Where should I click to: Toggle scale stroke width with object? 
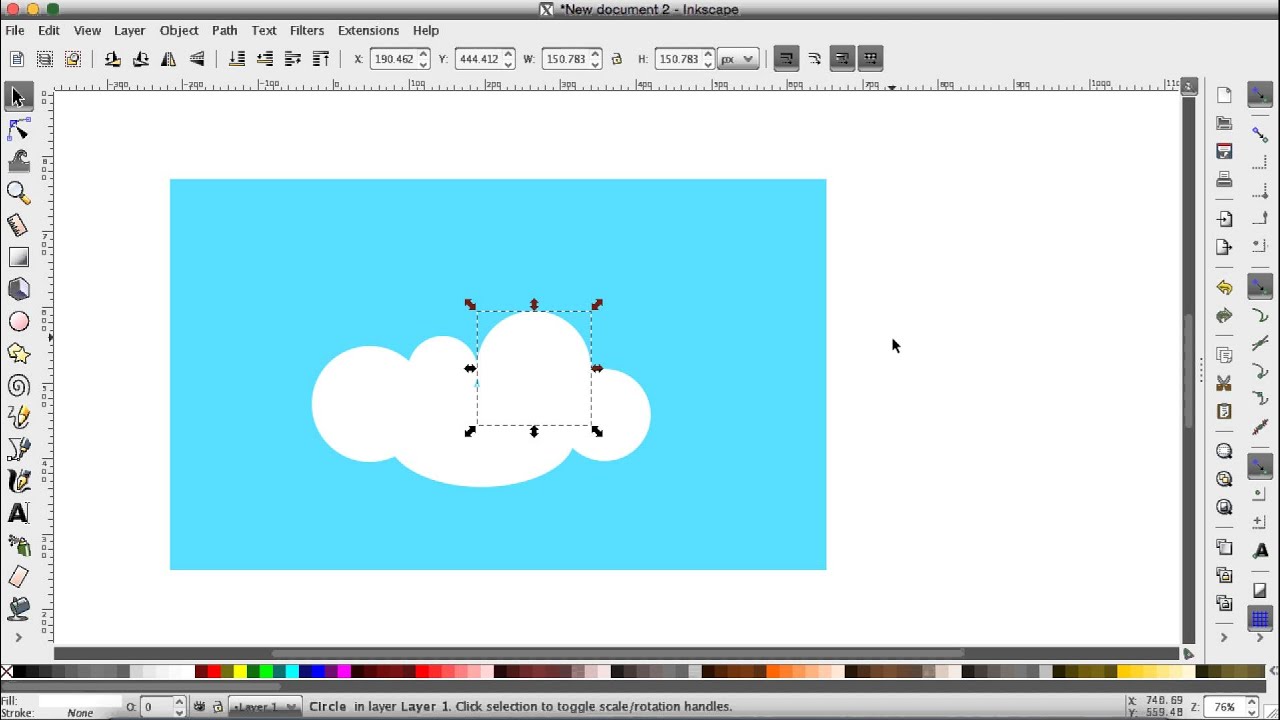(786, 59)
